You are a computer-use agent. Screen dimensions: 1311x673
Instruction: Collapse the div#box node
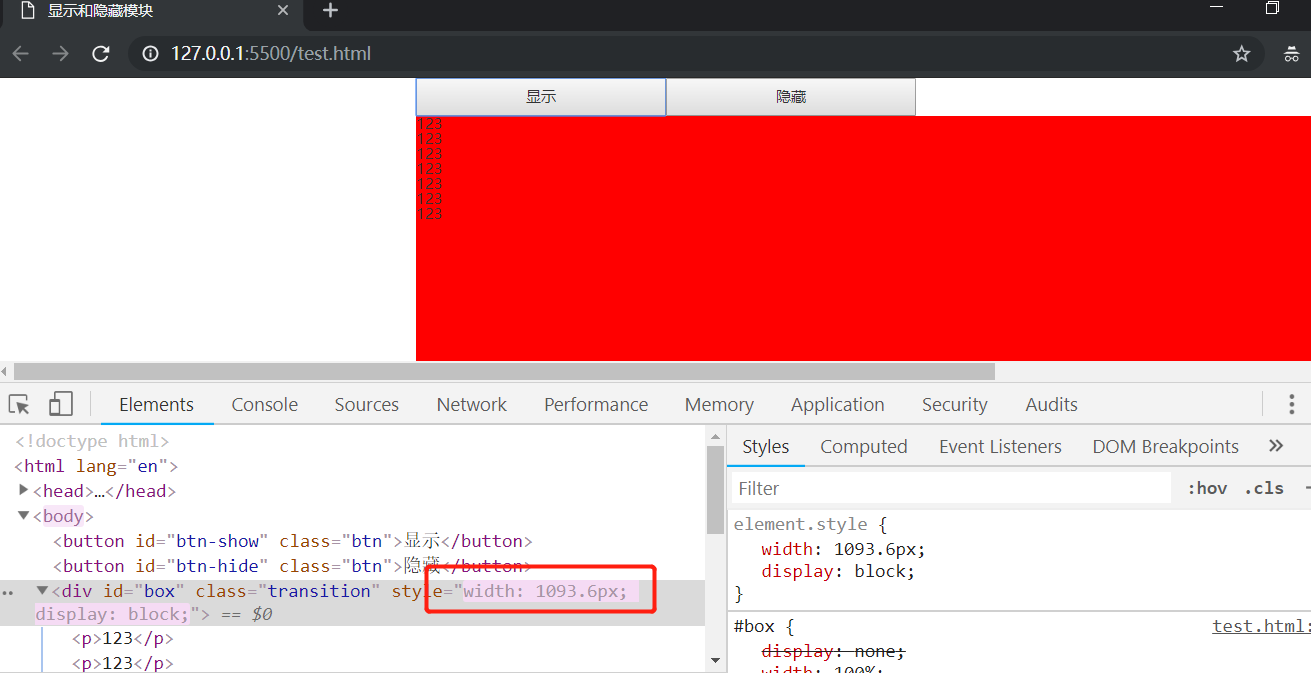coord(42,590)
